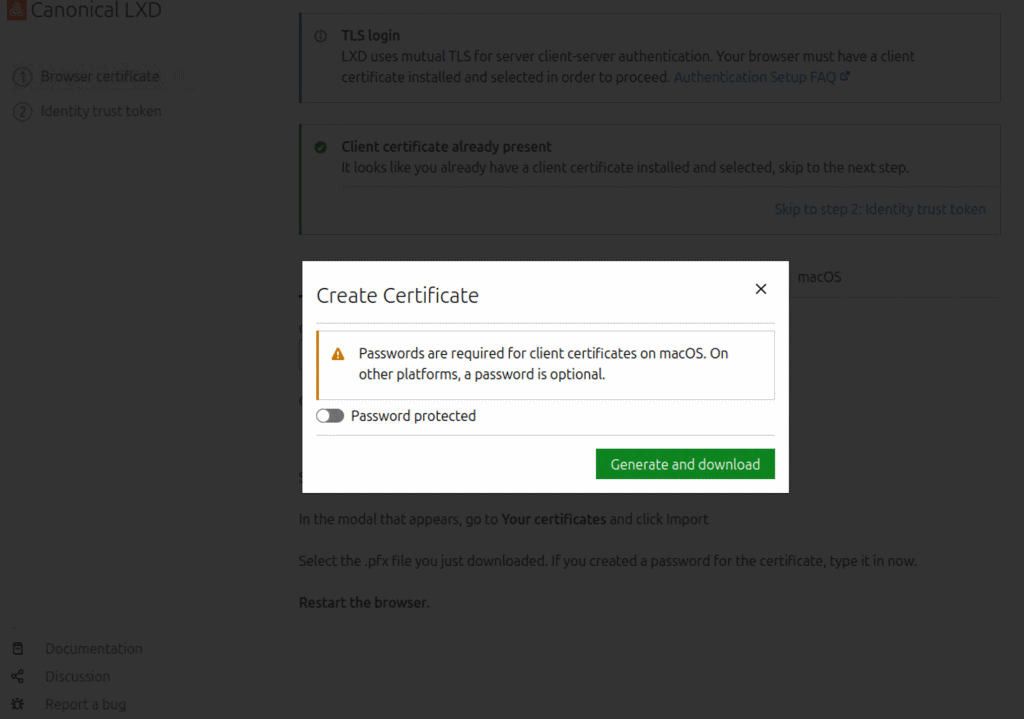Enable the Password protected toggle
This screenshot has height=719, width=1024.
pos(330,416)
